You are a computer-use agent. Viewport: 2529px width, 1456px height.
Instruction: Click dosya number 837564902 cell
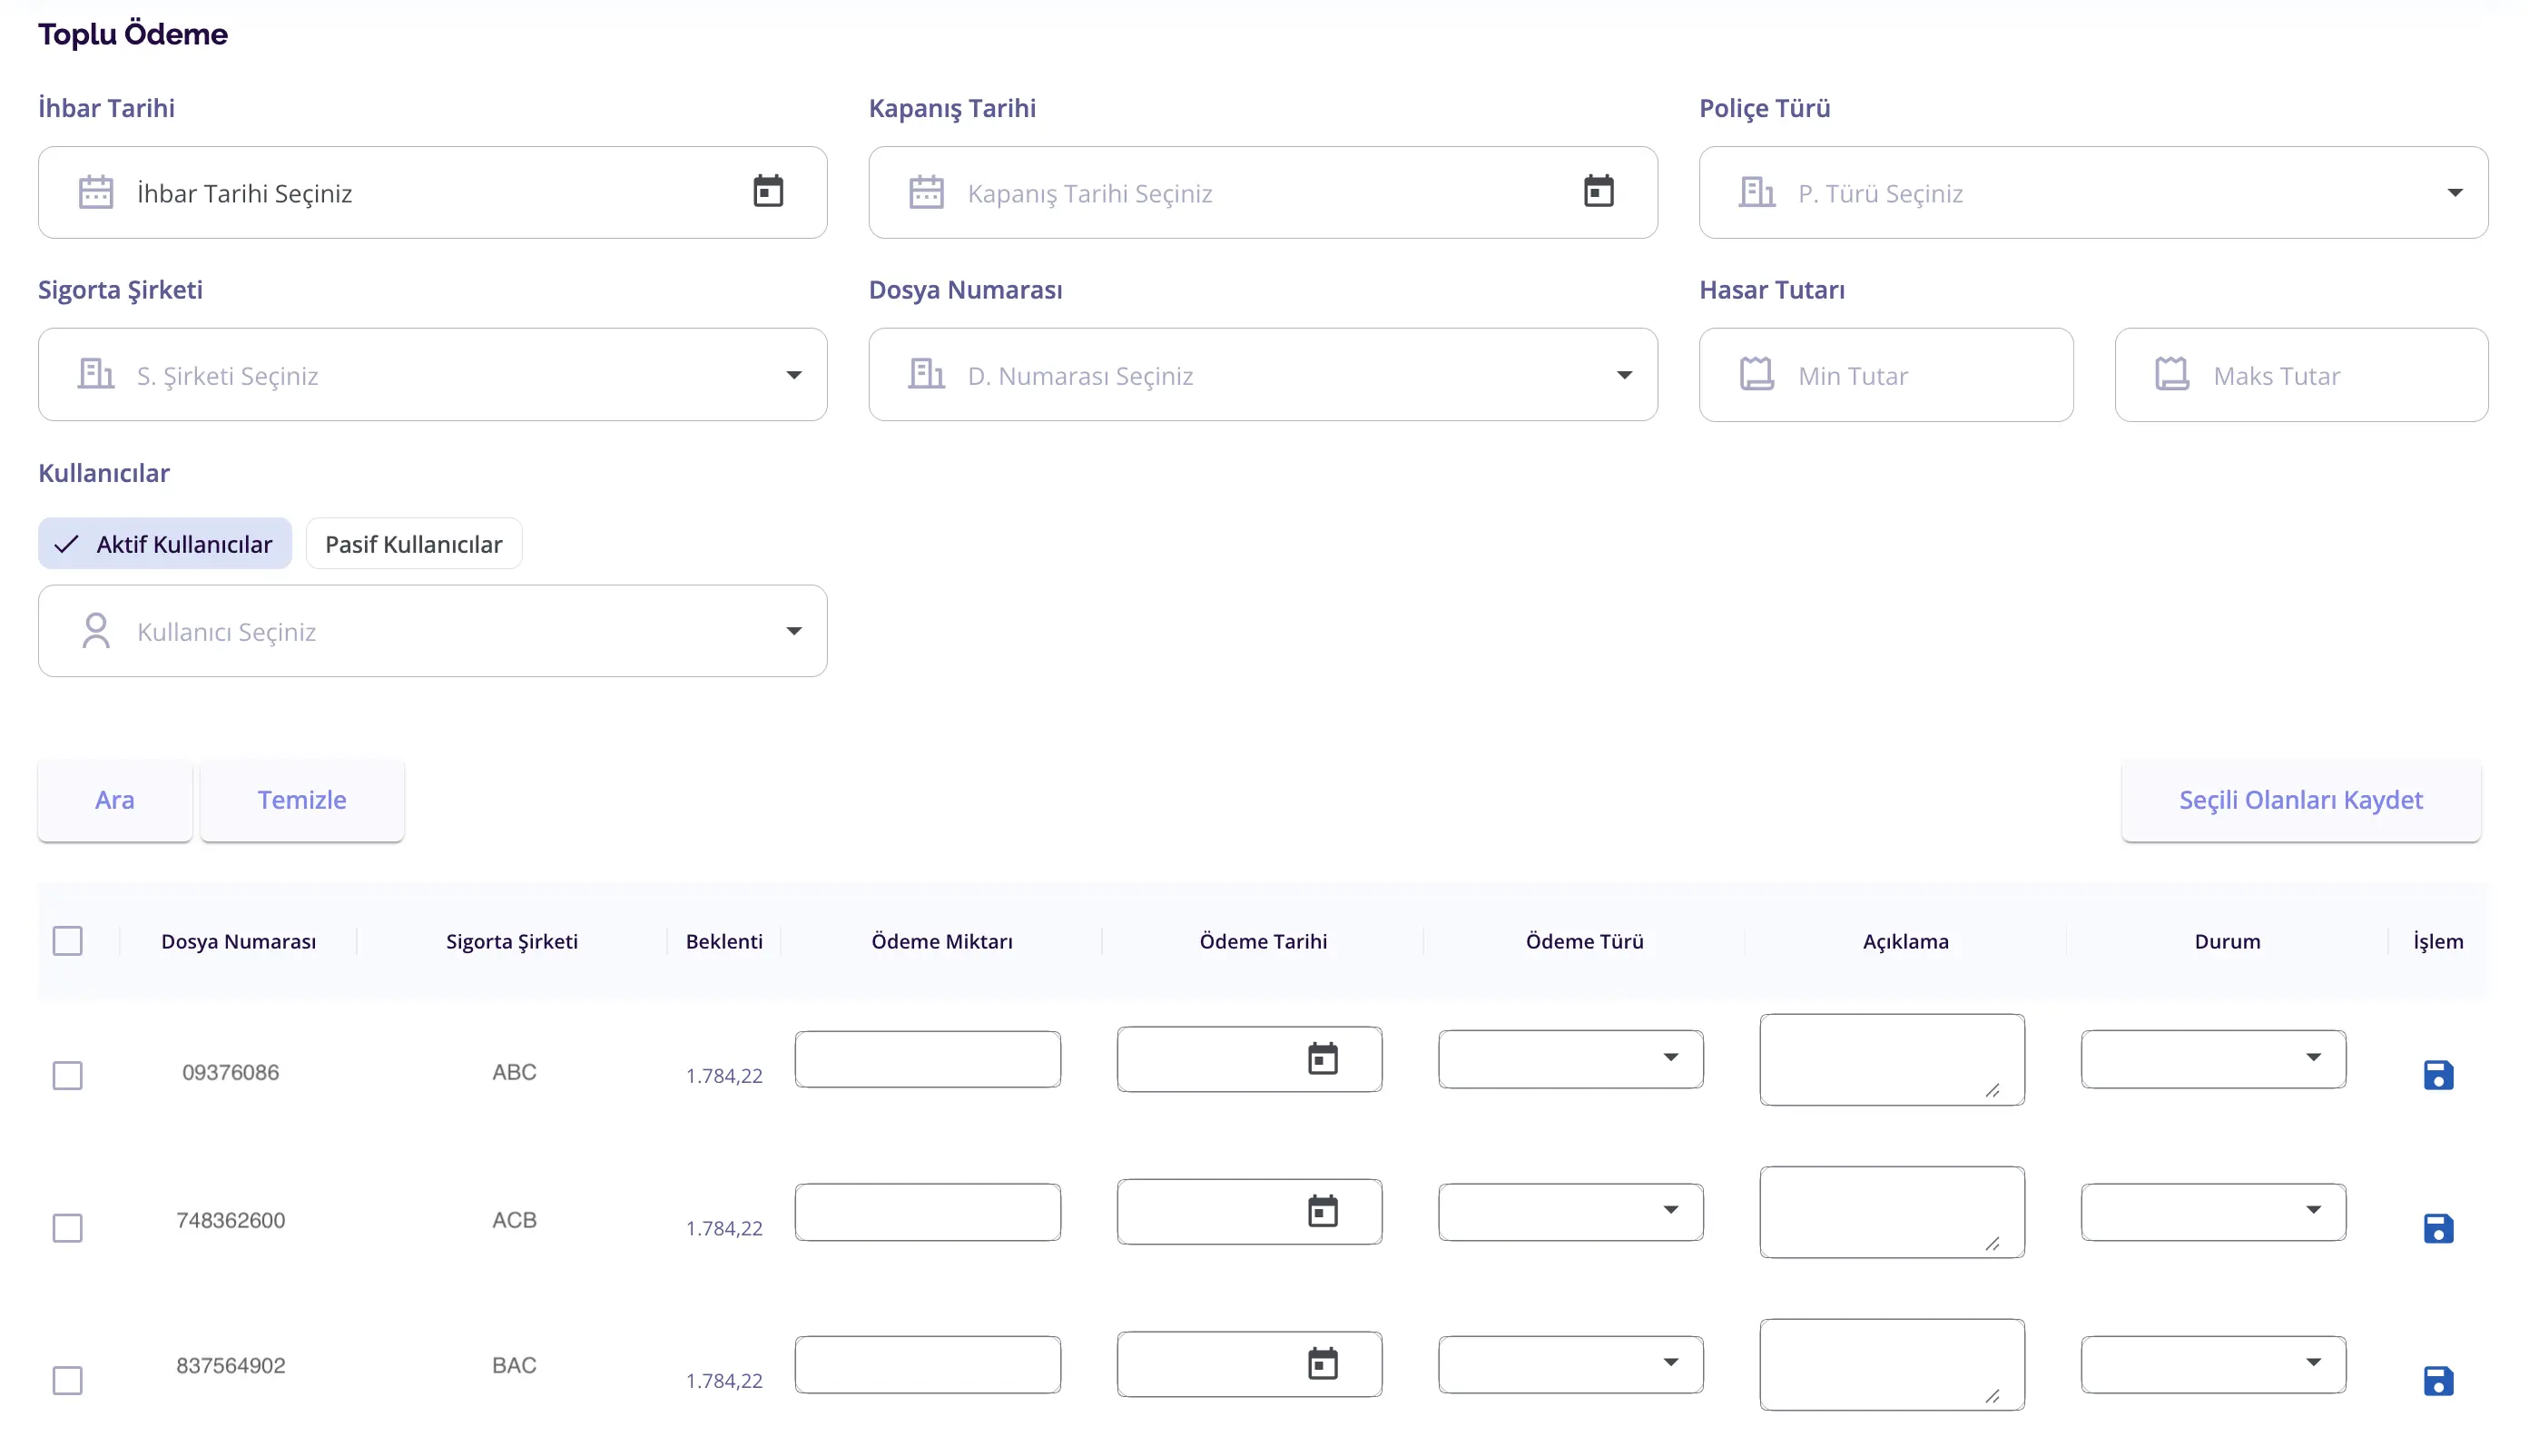pos(230,1365)
